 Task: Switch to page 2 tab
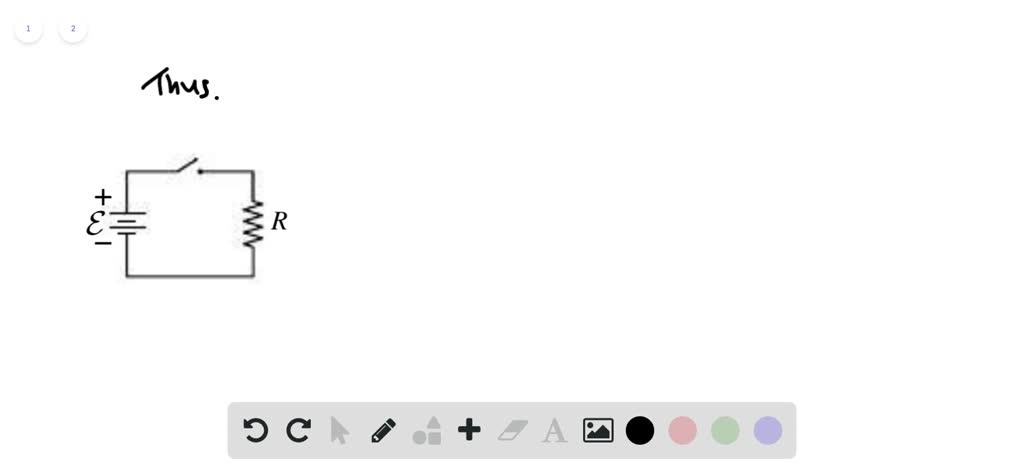(x=73, y=29)
